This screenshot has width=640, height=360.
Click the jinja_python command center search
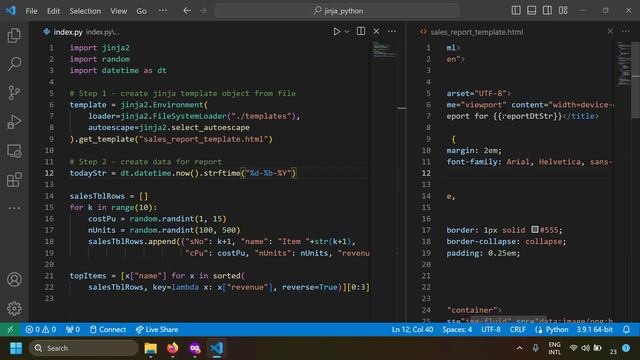337,11
